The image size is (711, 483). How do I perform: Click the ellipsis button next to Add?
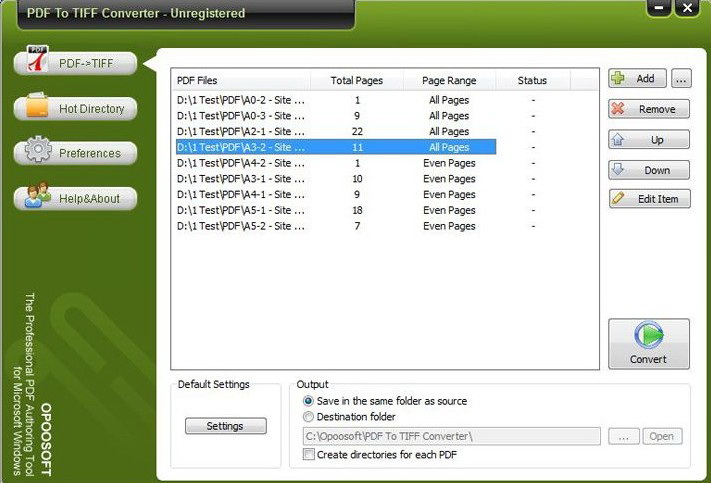(x=681, y=78)
